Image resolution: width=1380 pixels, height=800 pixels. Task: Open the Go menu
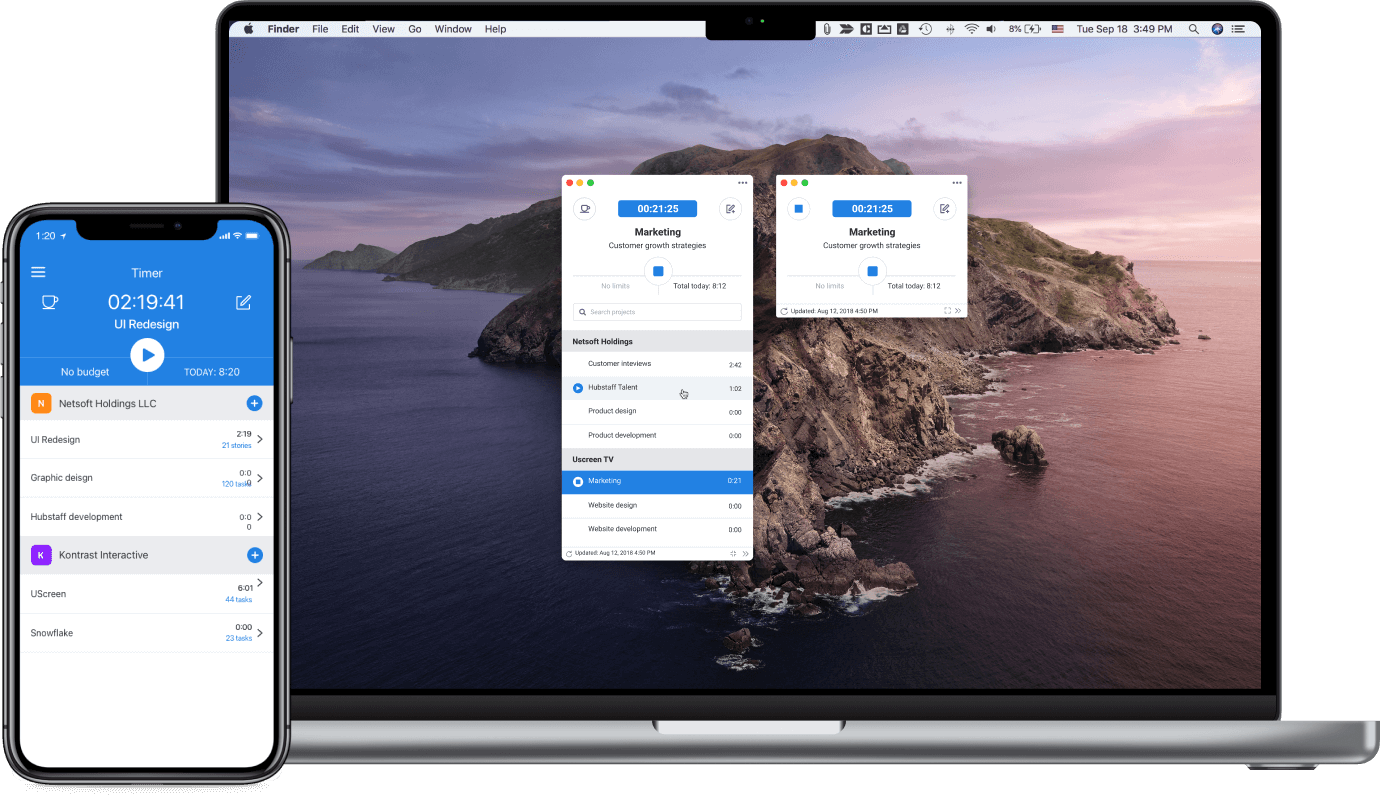pyautogui.click(x=415, y=29)
